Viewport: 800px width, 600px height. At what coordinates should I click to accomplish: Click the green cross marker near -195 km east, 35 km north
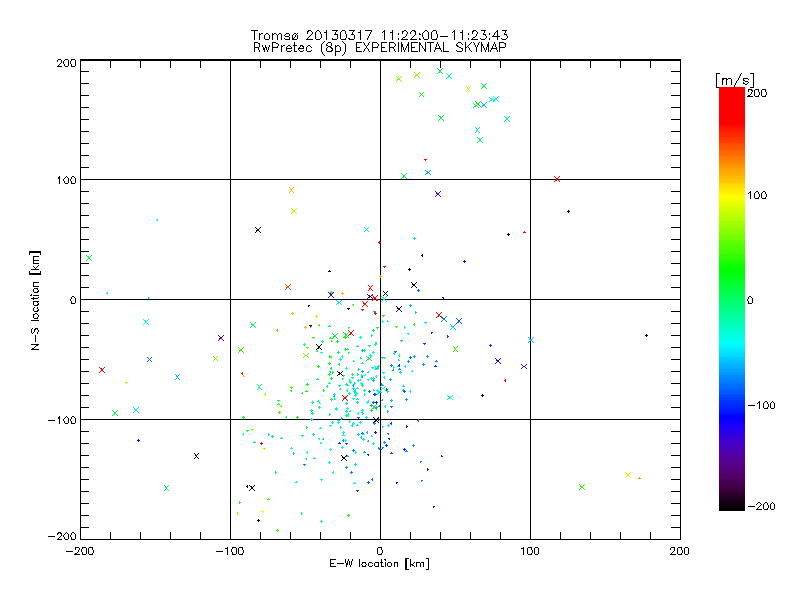pyautogui.click(x=89, y=258)
